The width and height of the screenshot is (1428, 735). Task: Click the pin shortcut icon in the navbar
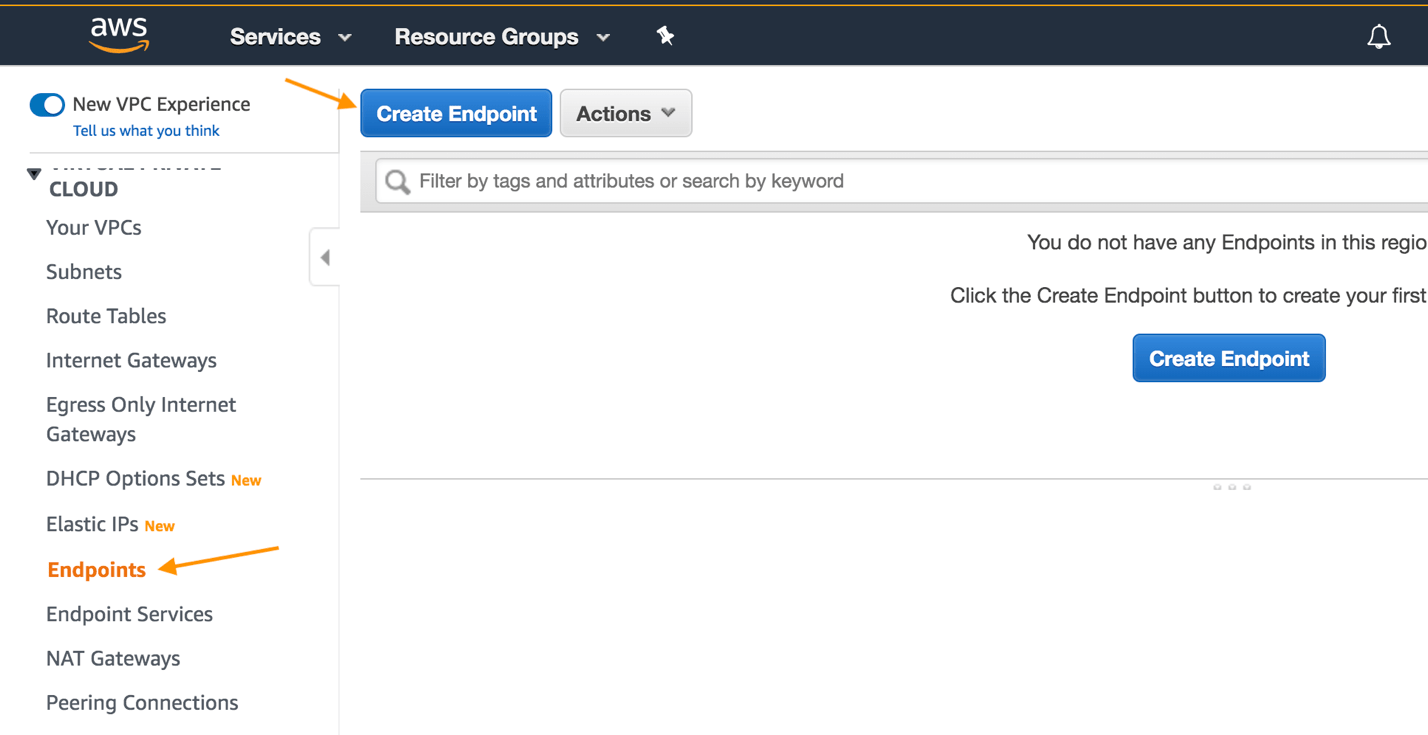click(x=666, y=36)
